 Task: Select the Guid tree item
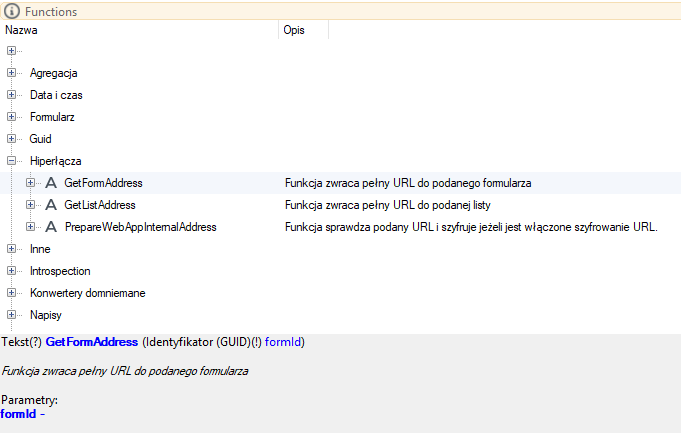40,139
